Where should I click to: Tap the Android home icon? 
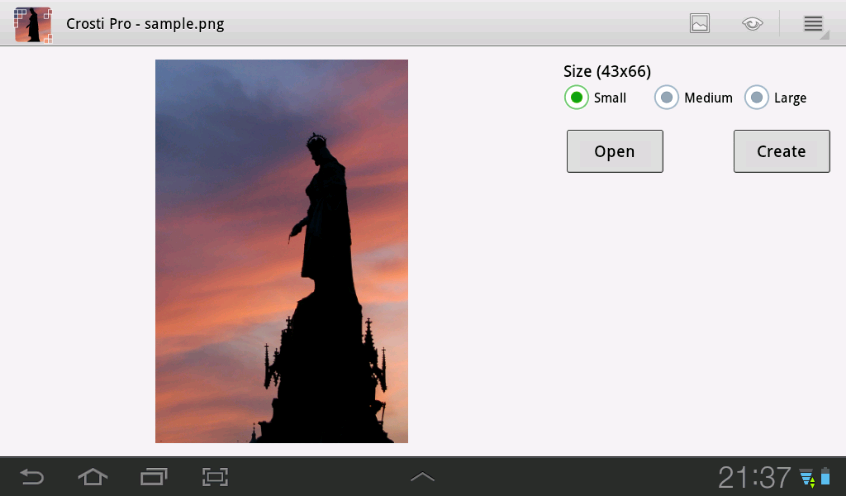[x=93, y=477]
